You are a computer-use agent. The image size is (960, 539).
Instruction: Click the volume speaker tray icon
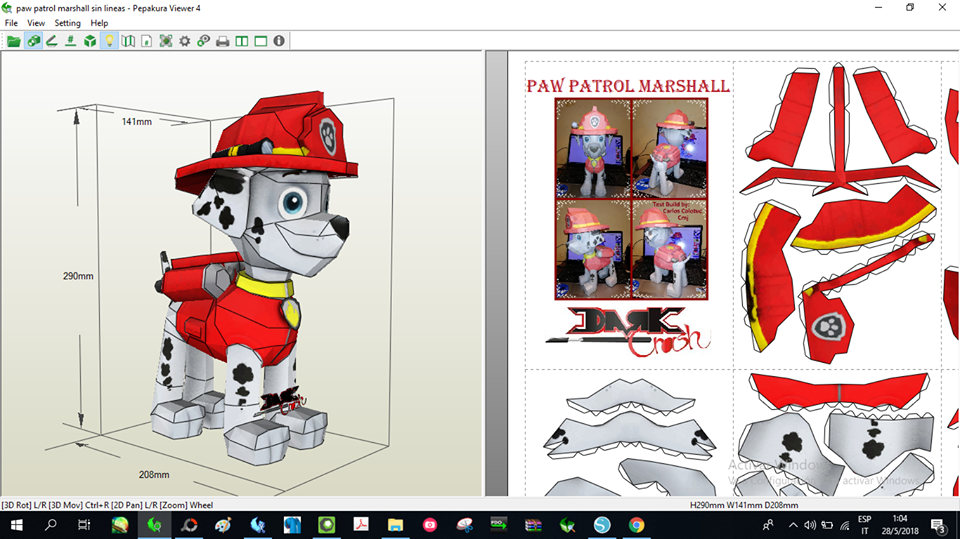coord(810,525)
